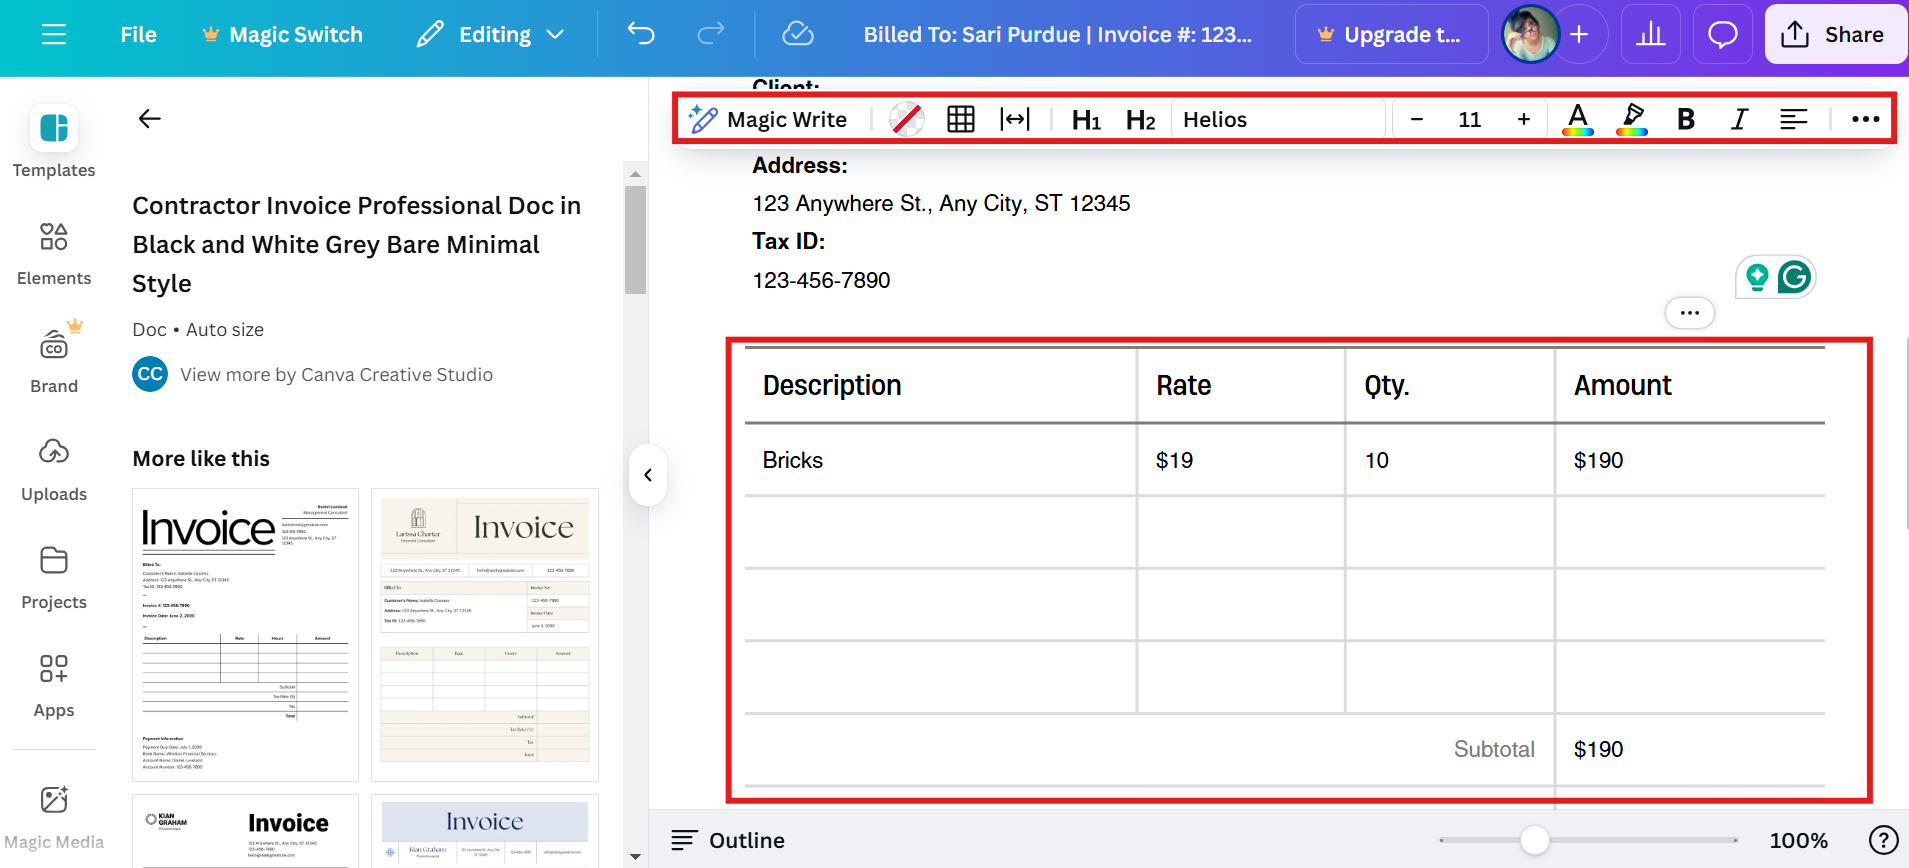Collapse the side panel with chevron
The image size is (1909, 868).
(648, 475)
